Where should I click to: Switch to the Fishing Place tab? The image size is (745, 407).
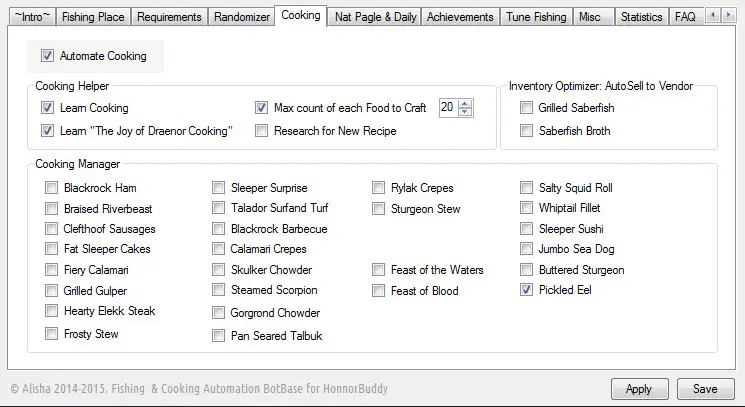pos(93,17)
